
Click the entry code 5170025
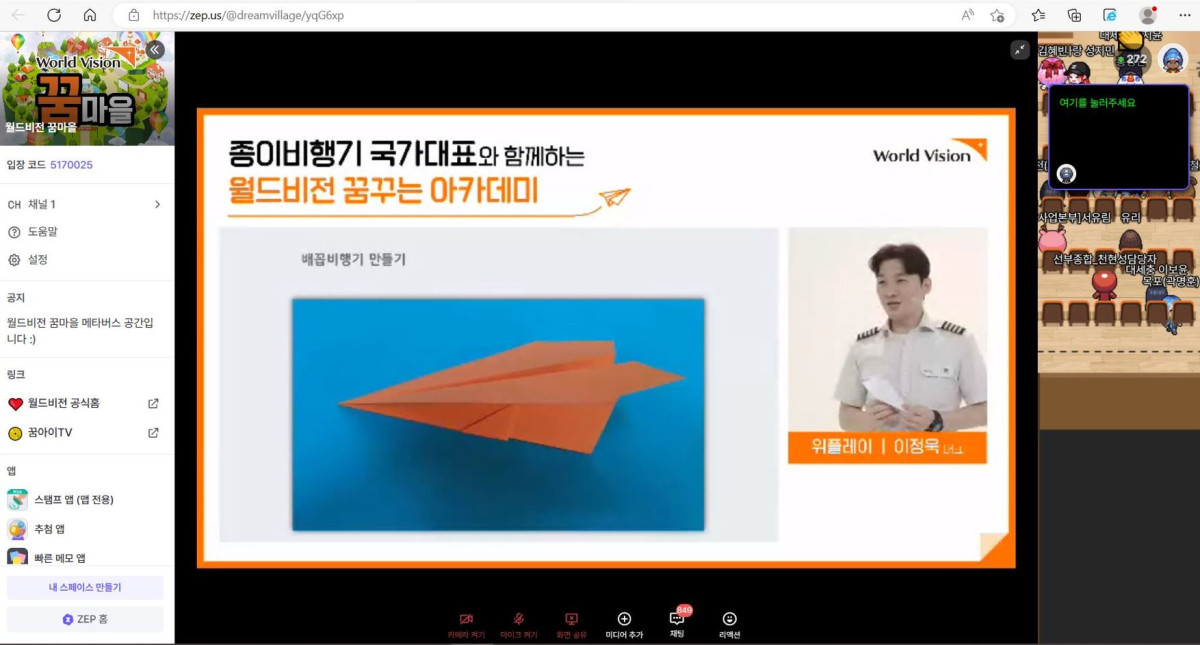tap(71, 164)
